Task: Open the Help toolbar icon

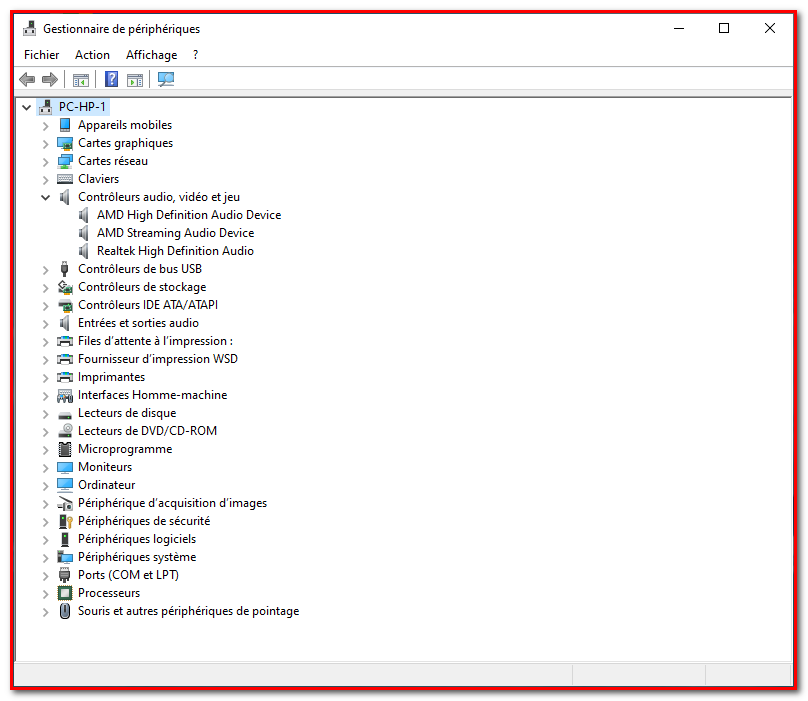Action: [111, 79]
